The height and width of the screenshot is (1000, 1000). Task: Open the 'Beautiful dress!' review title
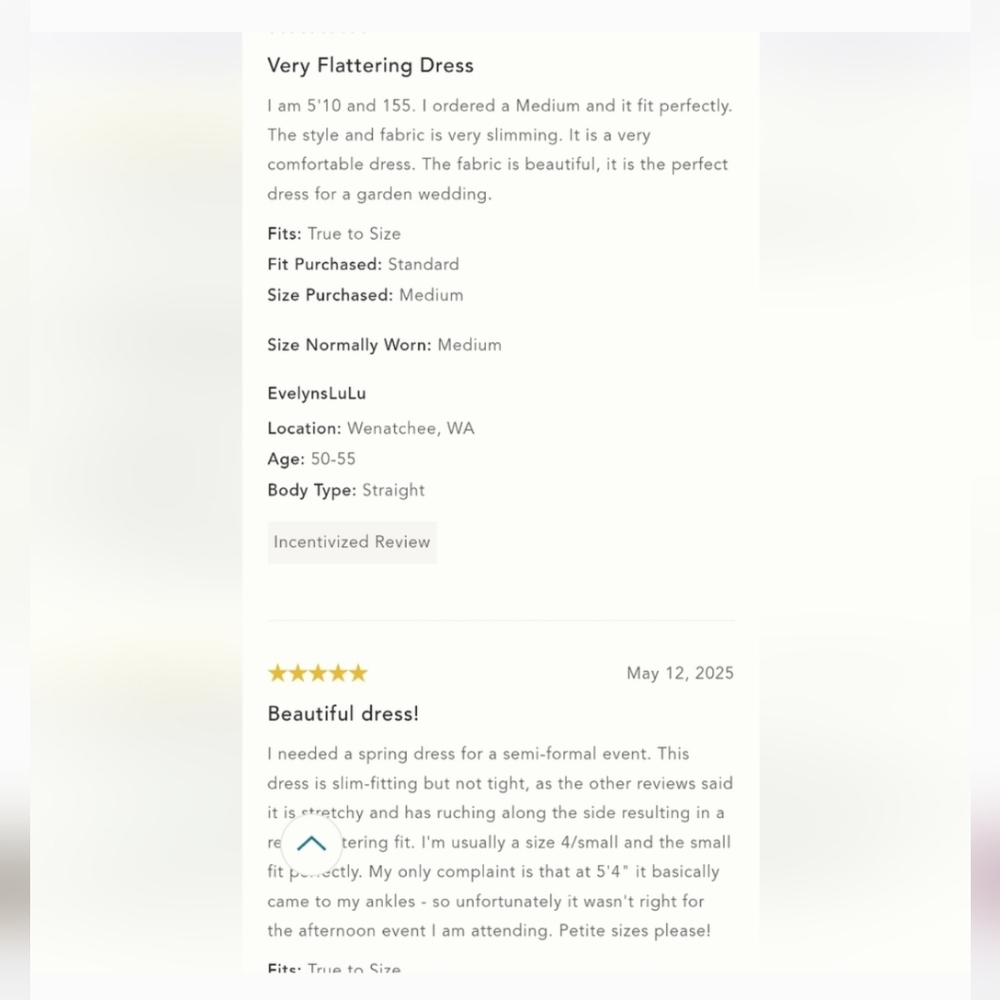click(x=343, y=714)
